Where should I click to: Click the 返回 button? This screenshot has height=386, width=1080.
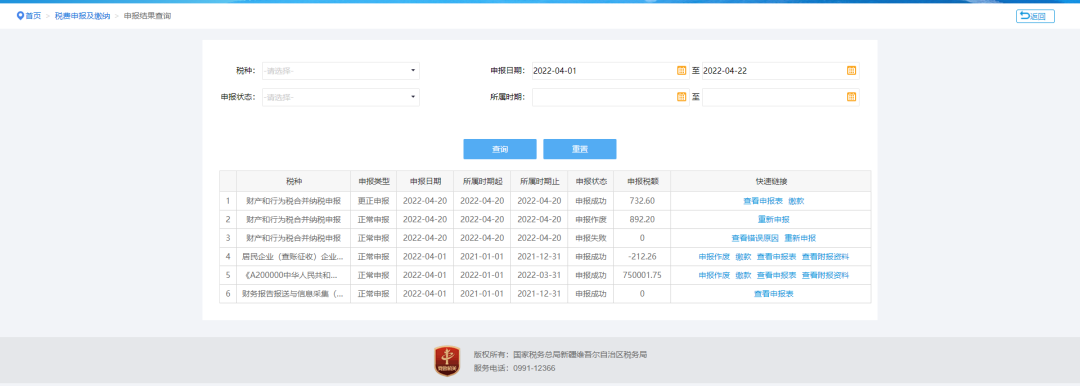click(1035, 16)
